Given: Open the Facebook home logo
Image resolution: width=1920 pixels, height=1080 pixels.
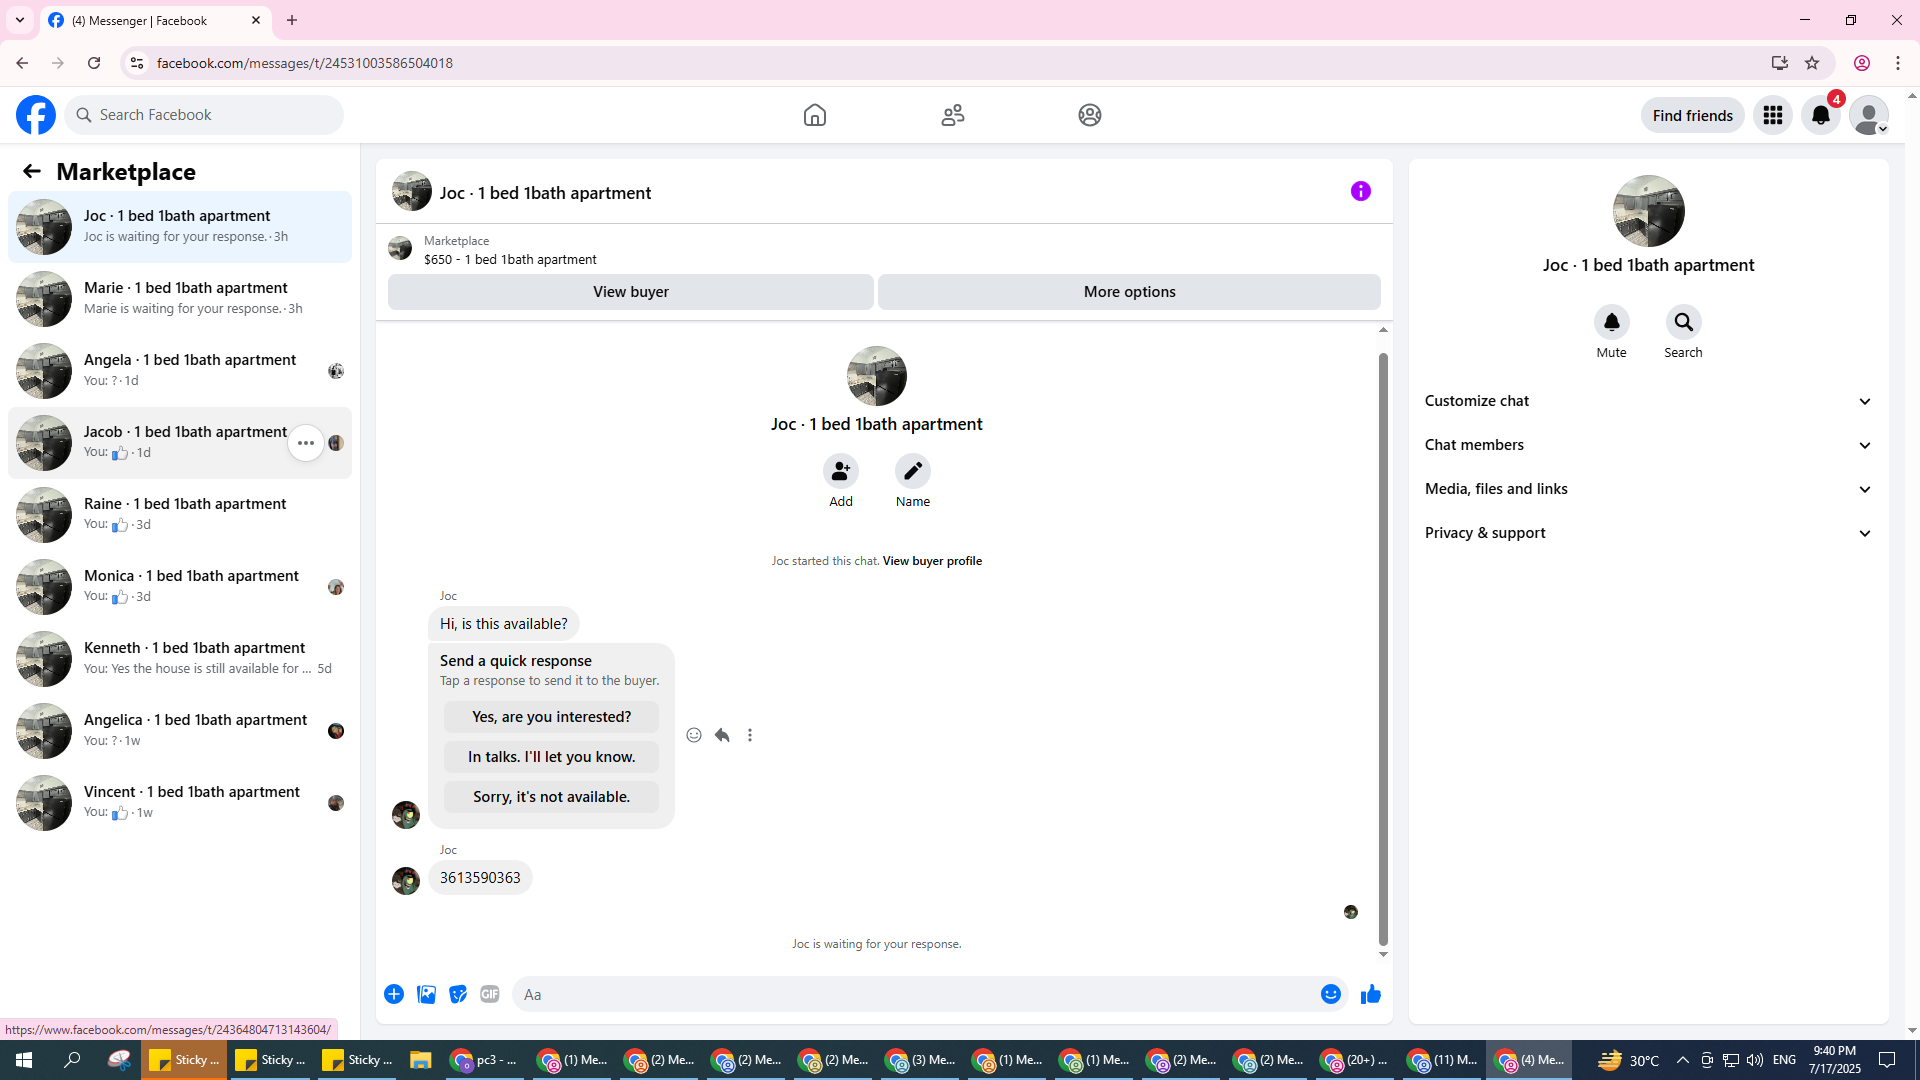Looking at the screenshot, I should click(36, 115).
